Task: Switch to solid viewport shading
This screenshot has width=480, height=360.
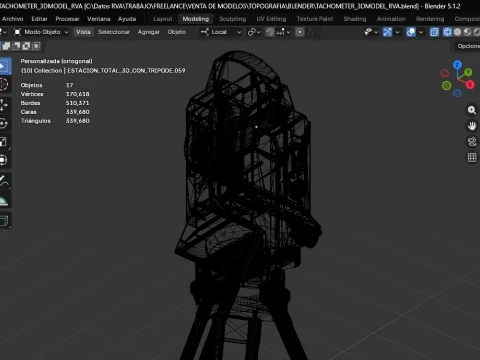Action: pyautogui.click(x=457, y=32)
